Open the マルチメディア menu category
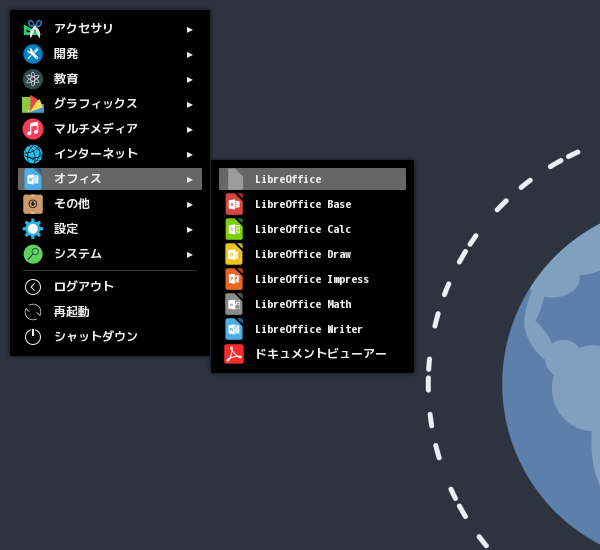The image size is (600, 550). [x=110, y=129]
